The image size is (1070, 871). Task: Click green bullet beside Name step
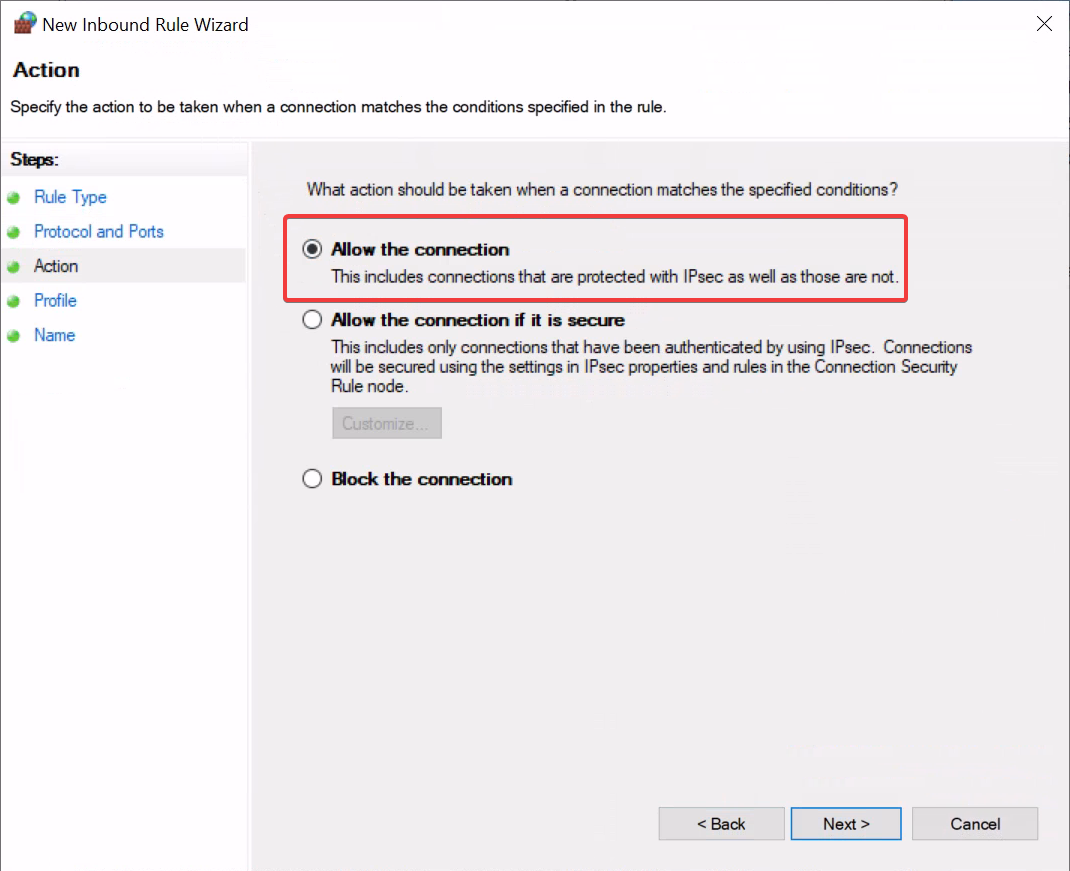click(x=14, y=336)
